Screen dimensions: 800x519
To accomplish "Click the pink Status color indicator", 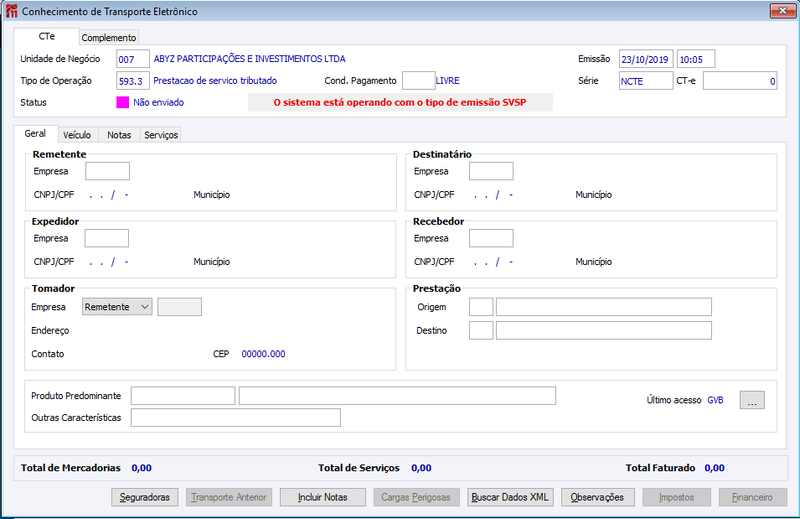I will pyautogui.click(x=122, y=102).
